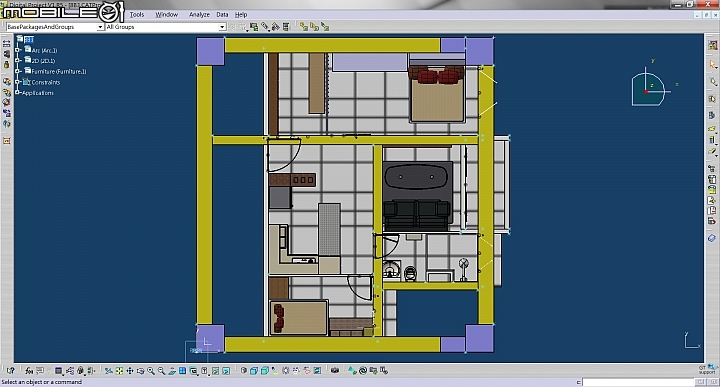Click the capture camera icon
The height and width of the screenshot is (387, 720).
click(335, 370)
